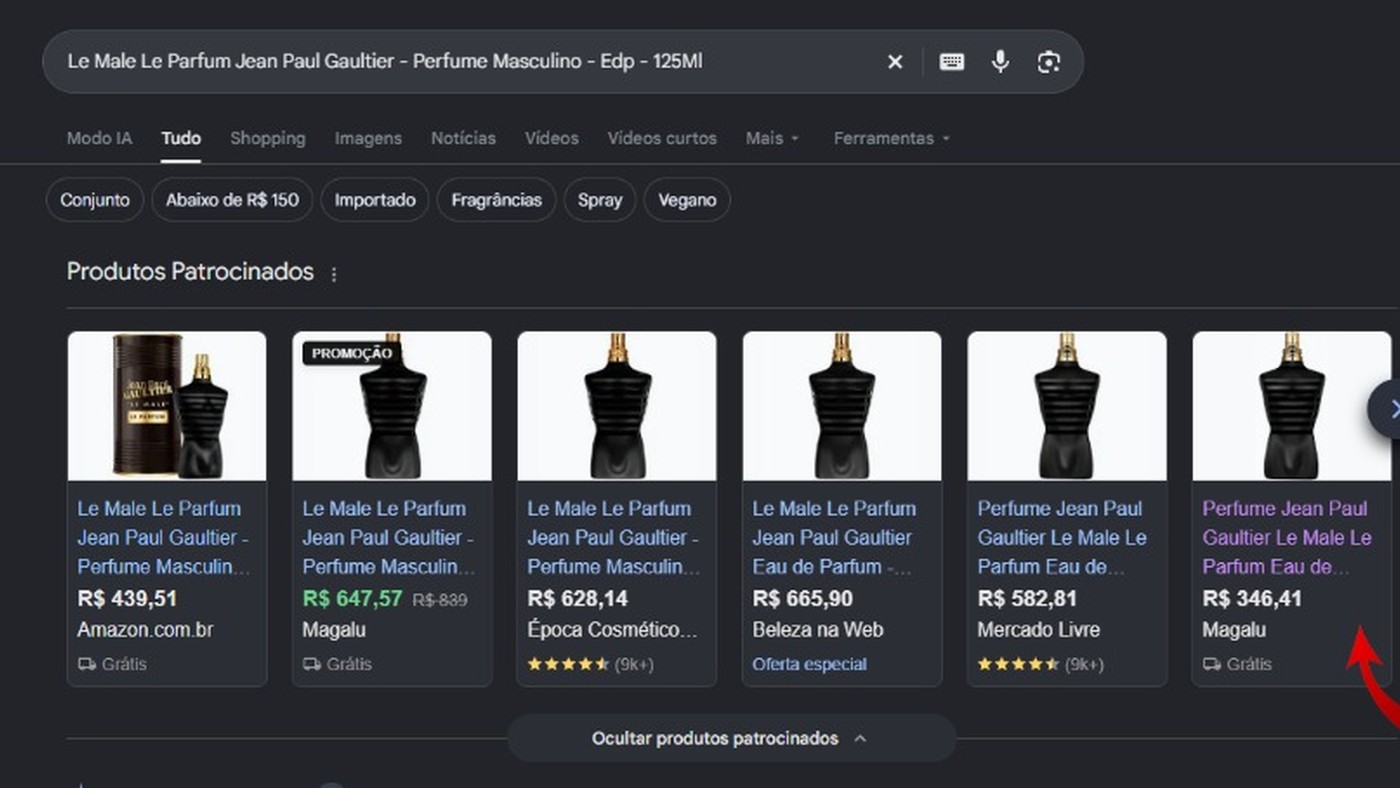Start voice search with microphone
This screenshot has width=1400, height=788.
pos(1000,62)
